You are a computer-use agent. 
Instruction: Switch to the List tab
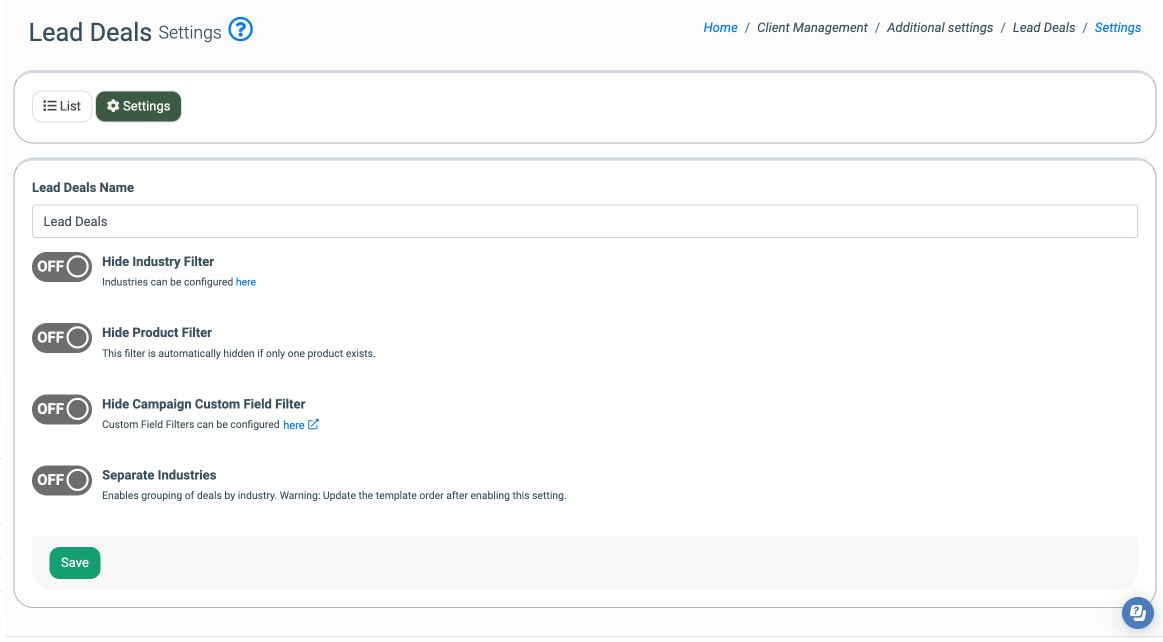(62, 106)
